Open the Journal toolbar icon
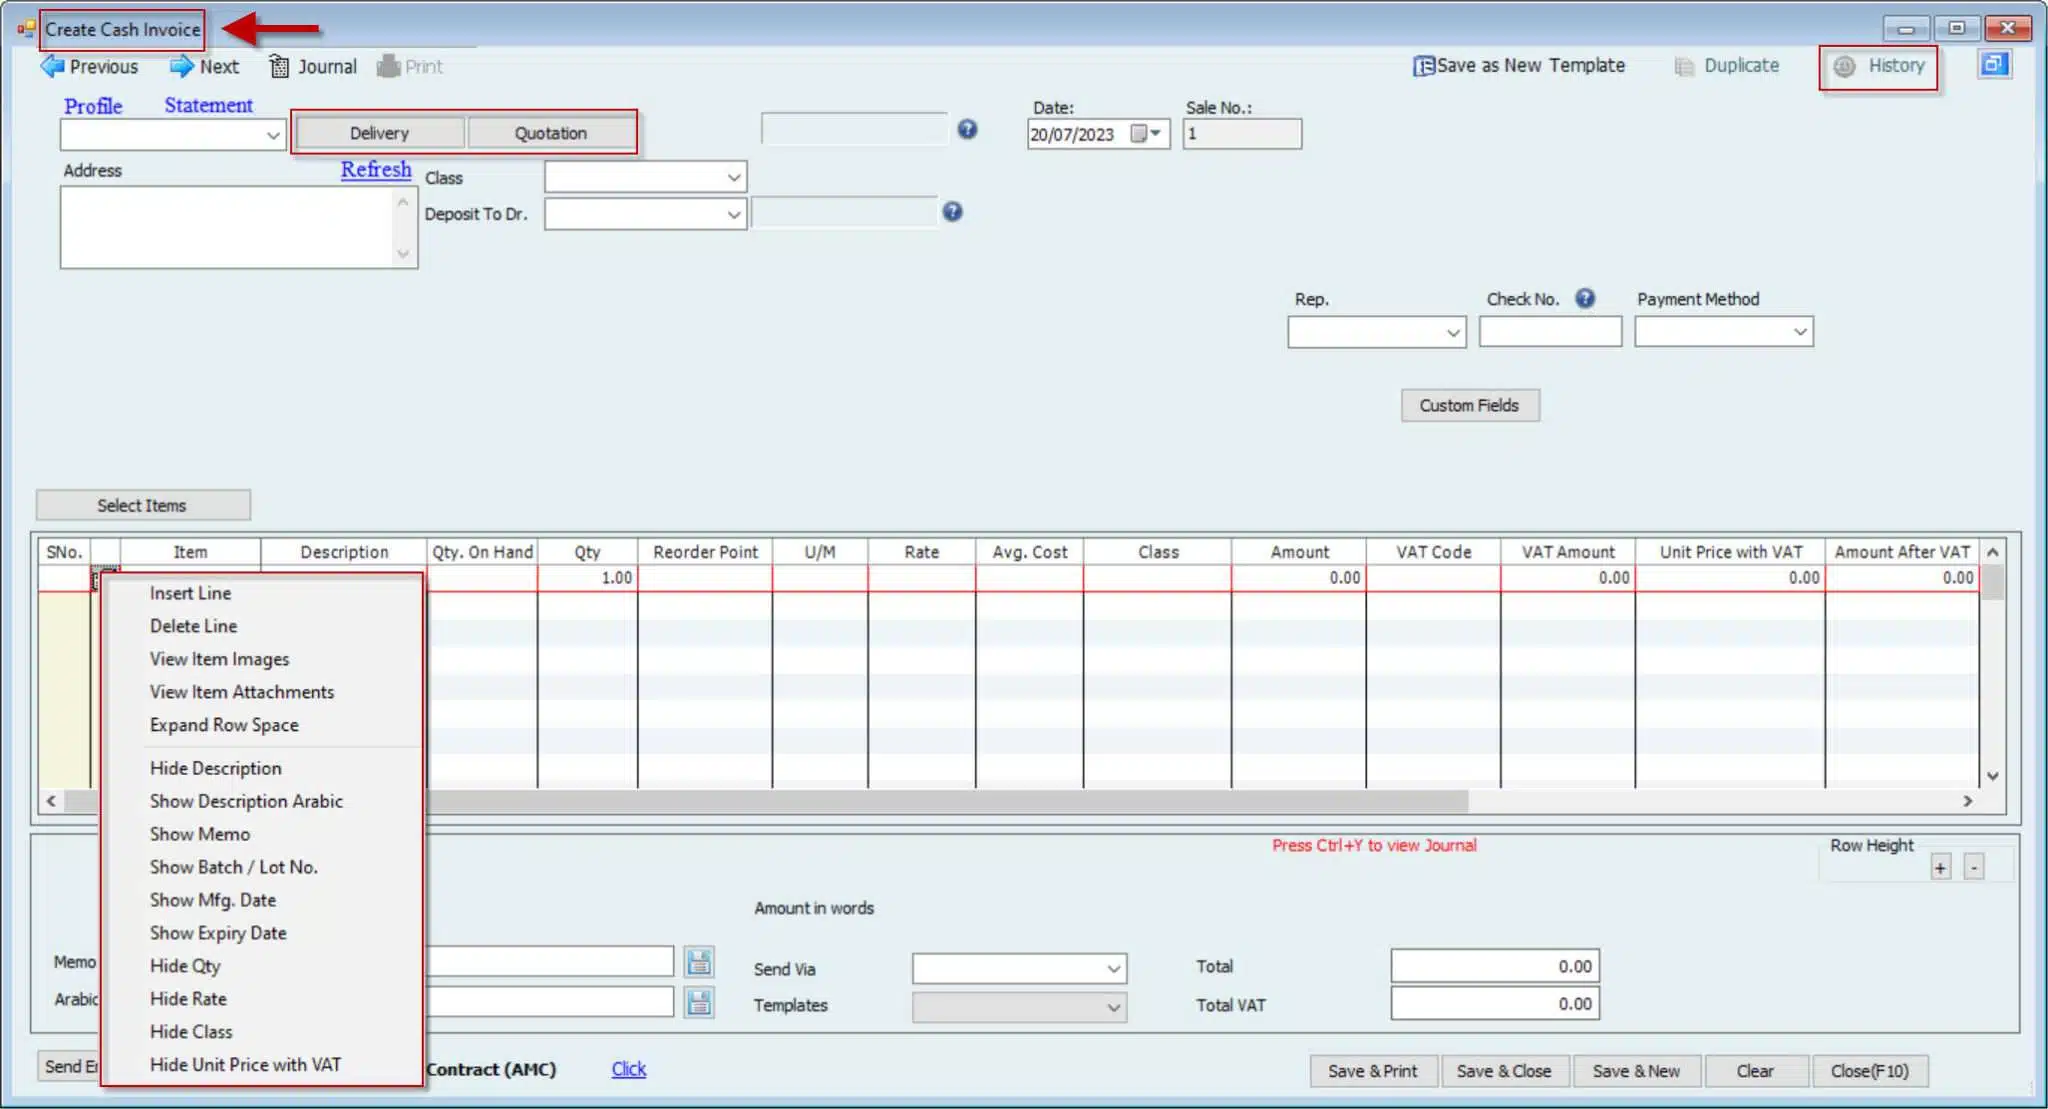Viewport: 2048px width, 1109px height. (x=279, y=67)
